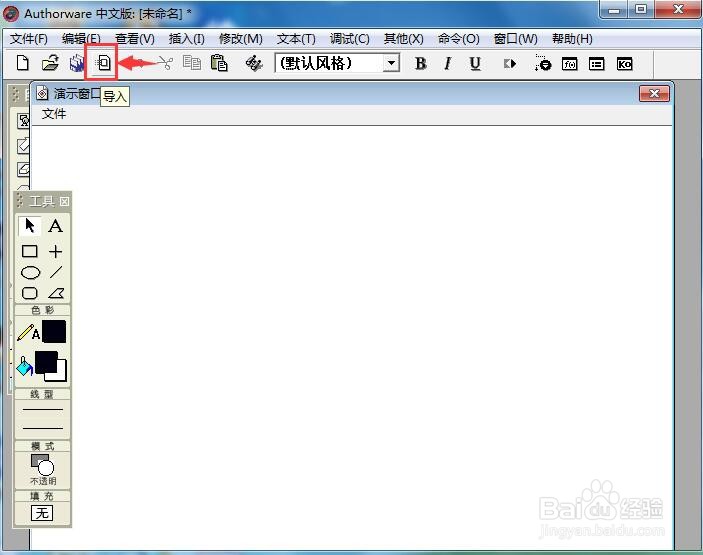Select the Rounded Rectangle tool
This screenshot has width=703, height=555.
(x=30, y=293)
